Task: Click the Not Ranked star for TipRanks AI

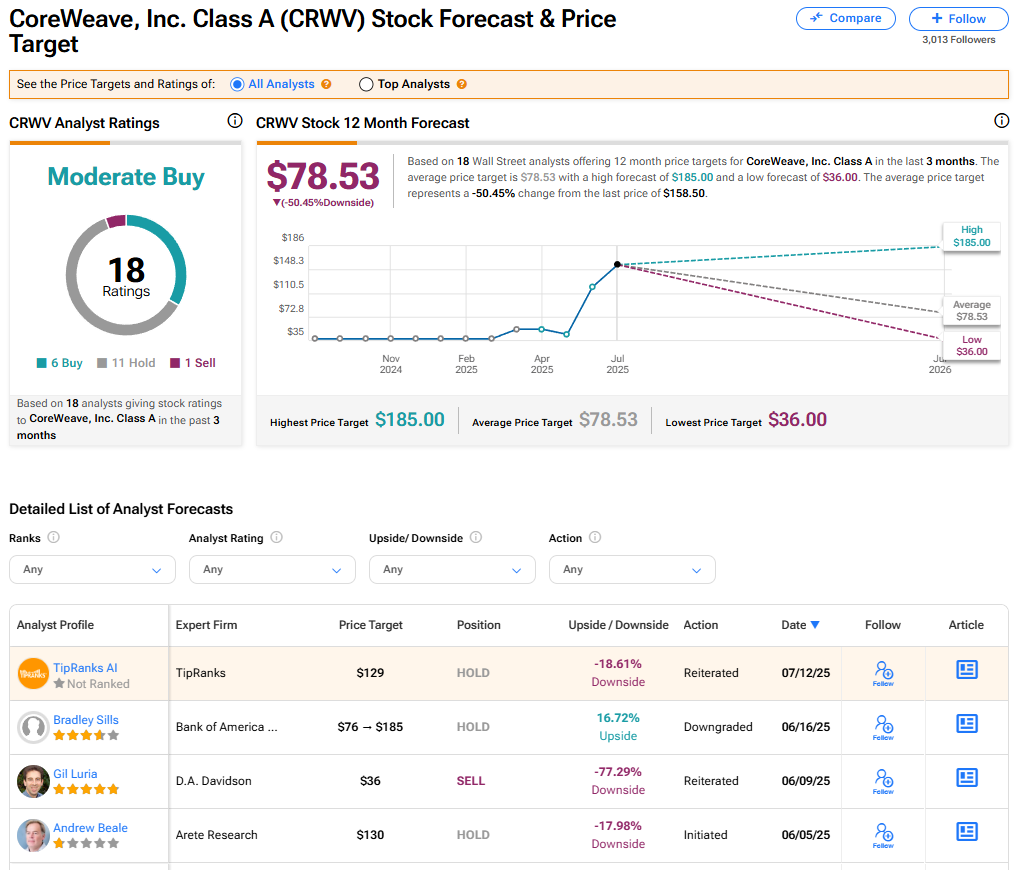Action: pos(59,683)
